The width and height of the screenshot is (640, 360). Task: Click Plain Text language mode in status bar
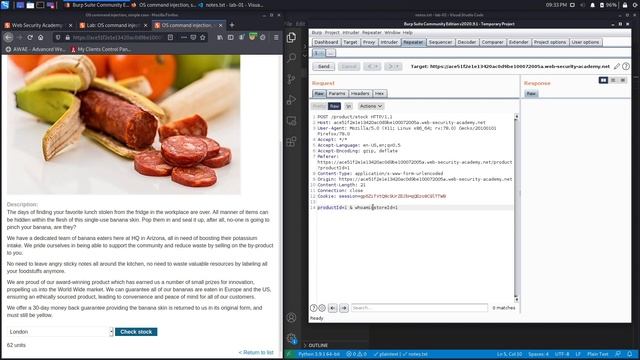(x=598, y=354)
